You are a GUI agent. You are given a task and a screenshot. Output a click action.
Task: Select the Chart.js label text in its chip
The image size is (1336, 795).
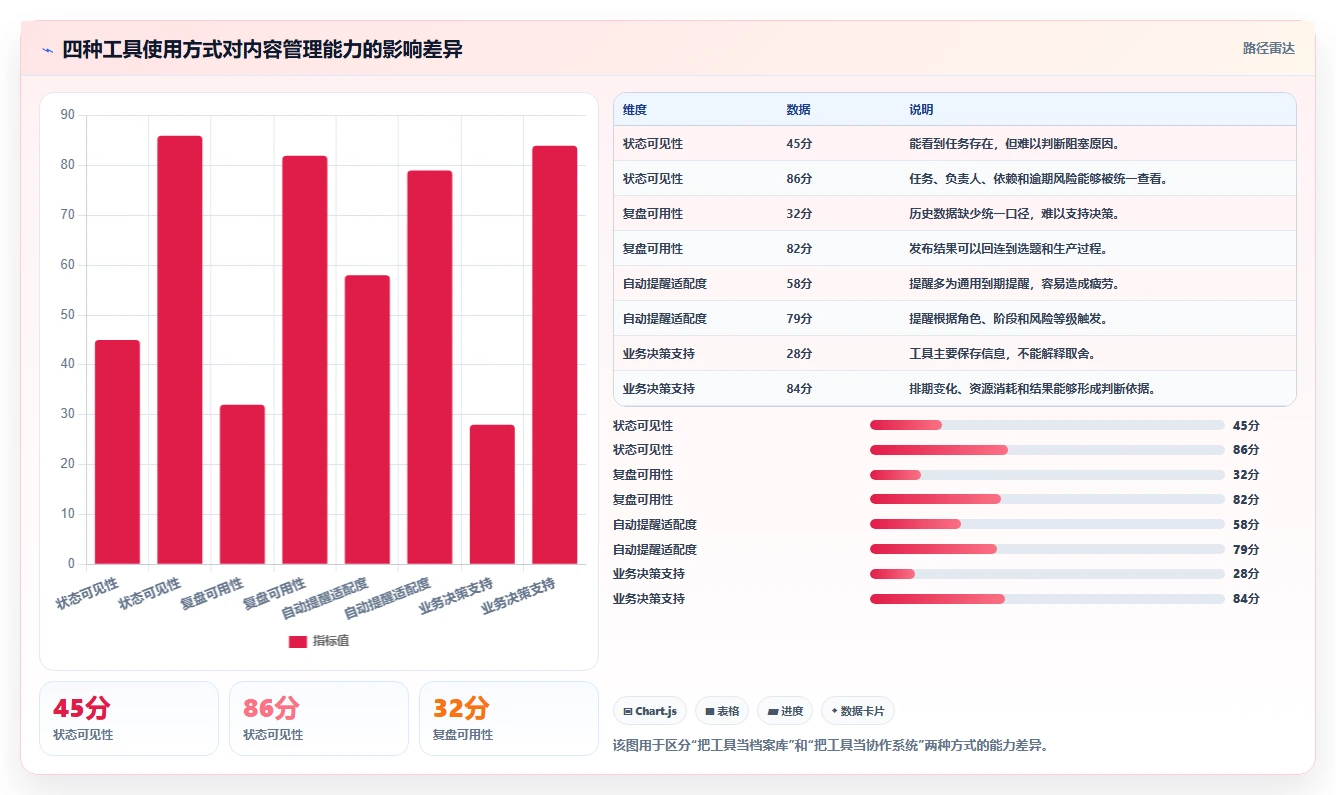pyautogui.click(x=656, y=711)
